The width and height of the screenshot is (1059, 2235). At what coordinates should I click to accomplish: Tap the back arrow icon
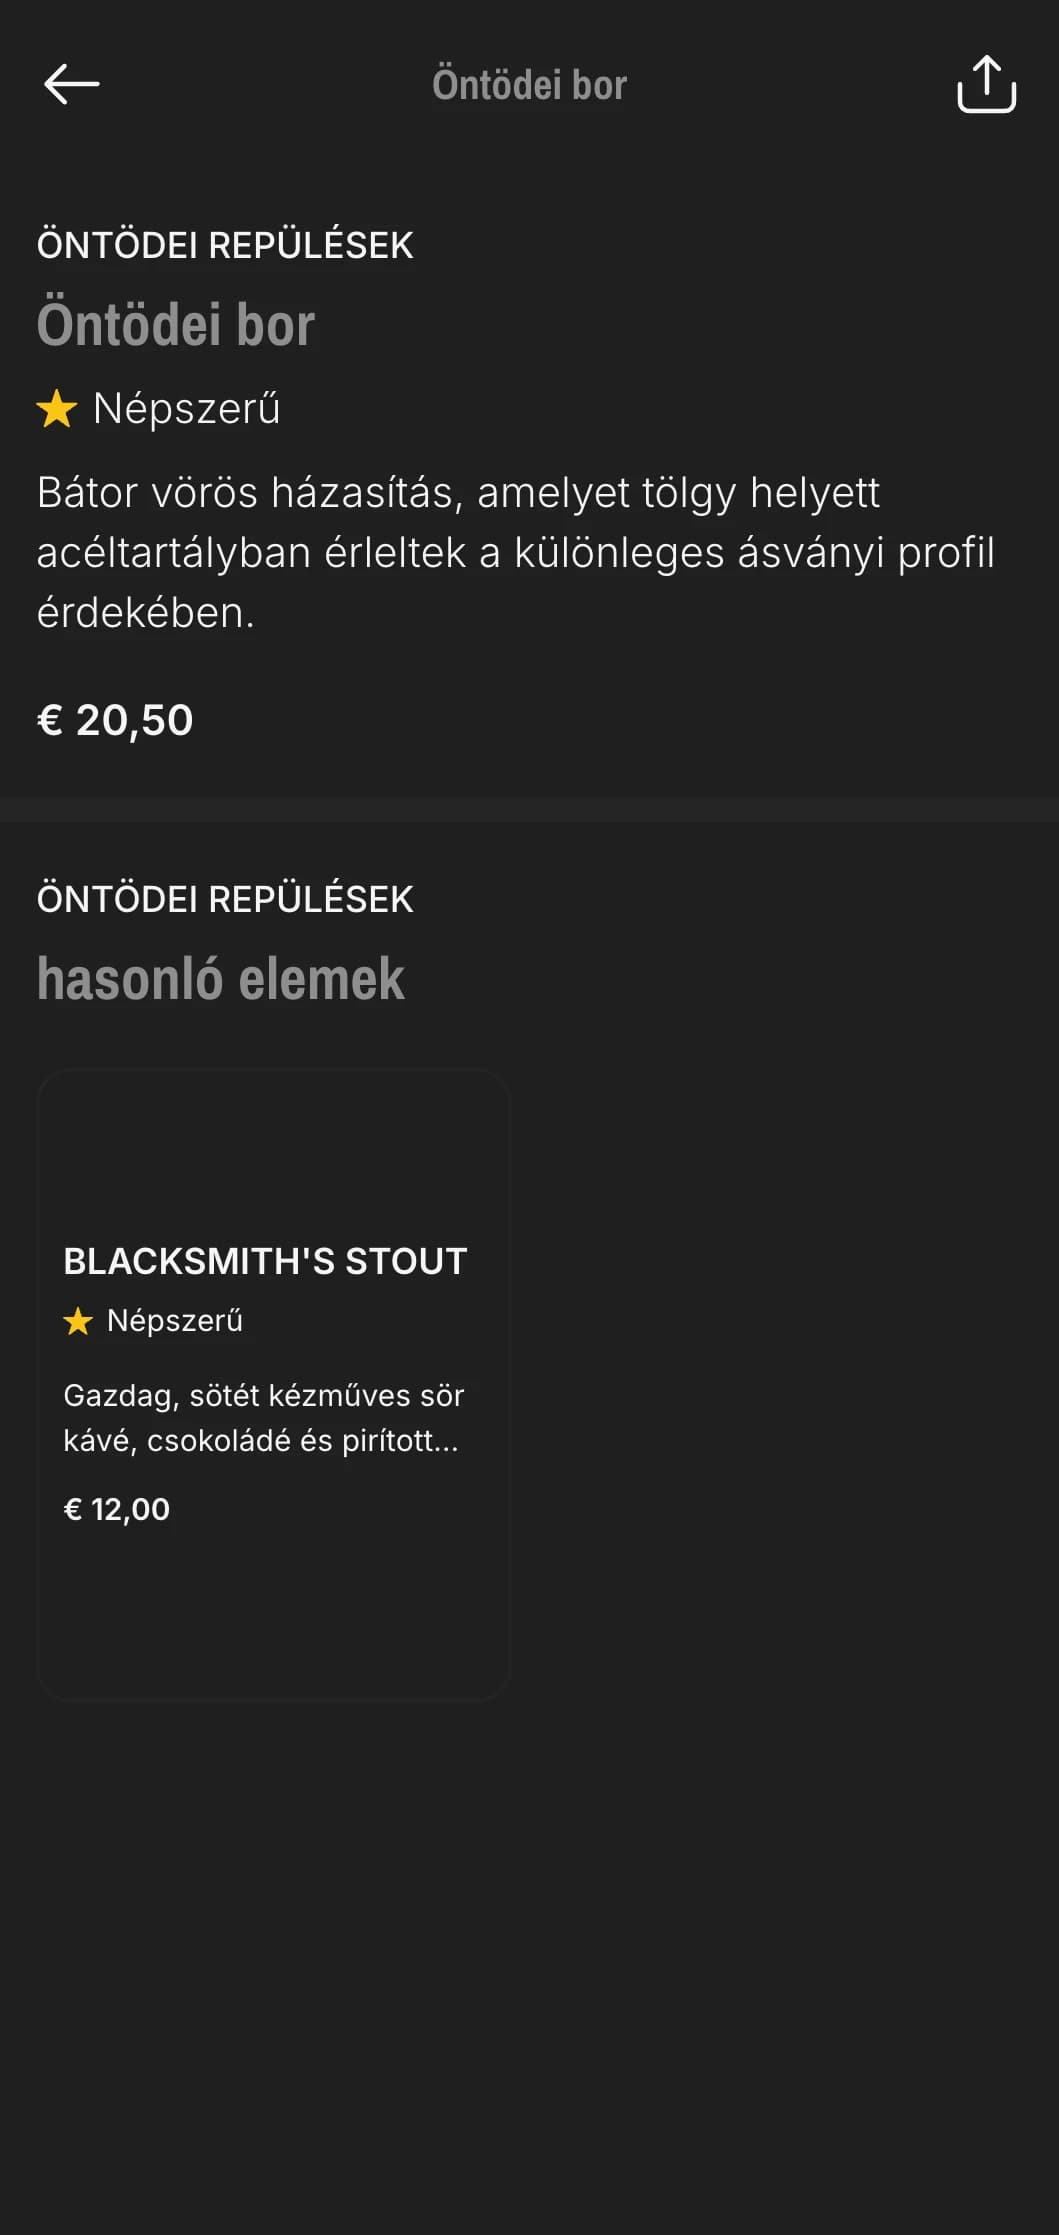point(72,84)
